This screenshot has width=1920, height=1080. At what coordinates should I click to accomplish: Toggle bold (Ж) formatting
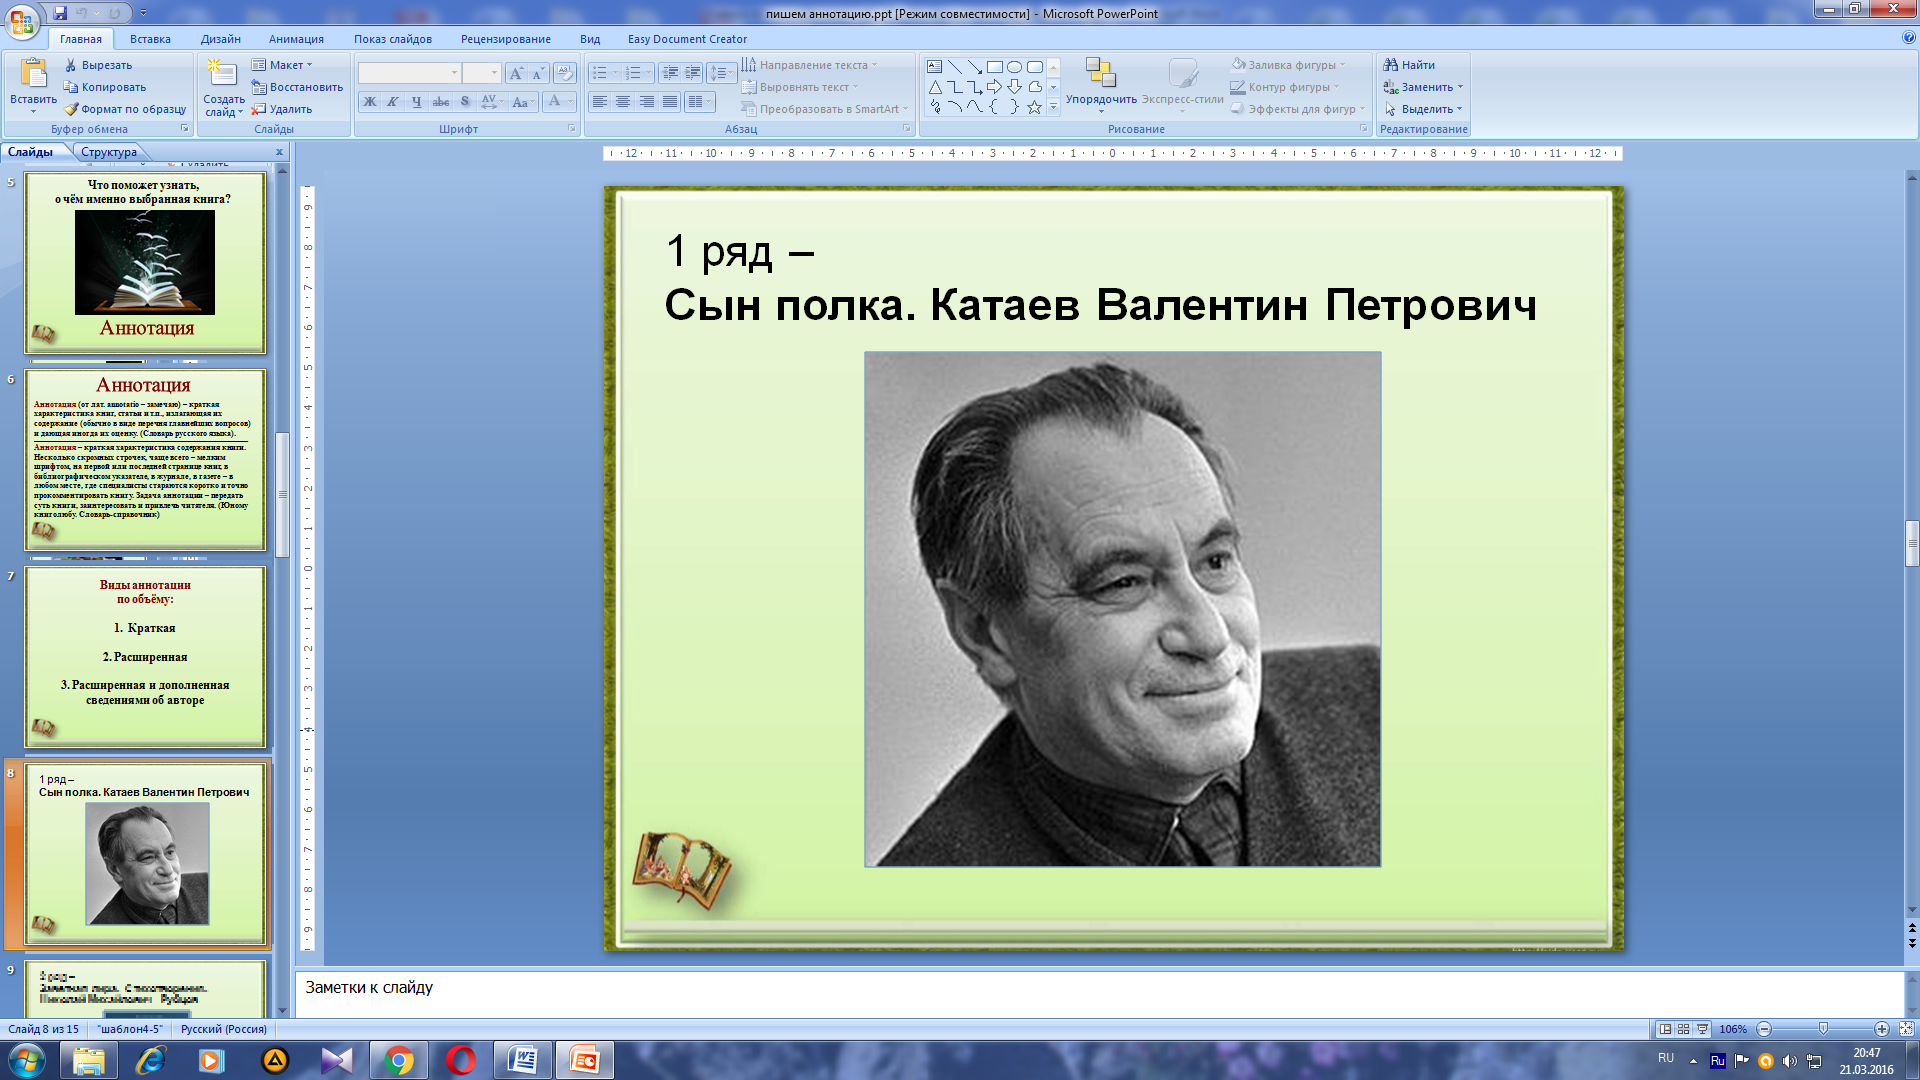pos(370,102)
